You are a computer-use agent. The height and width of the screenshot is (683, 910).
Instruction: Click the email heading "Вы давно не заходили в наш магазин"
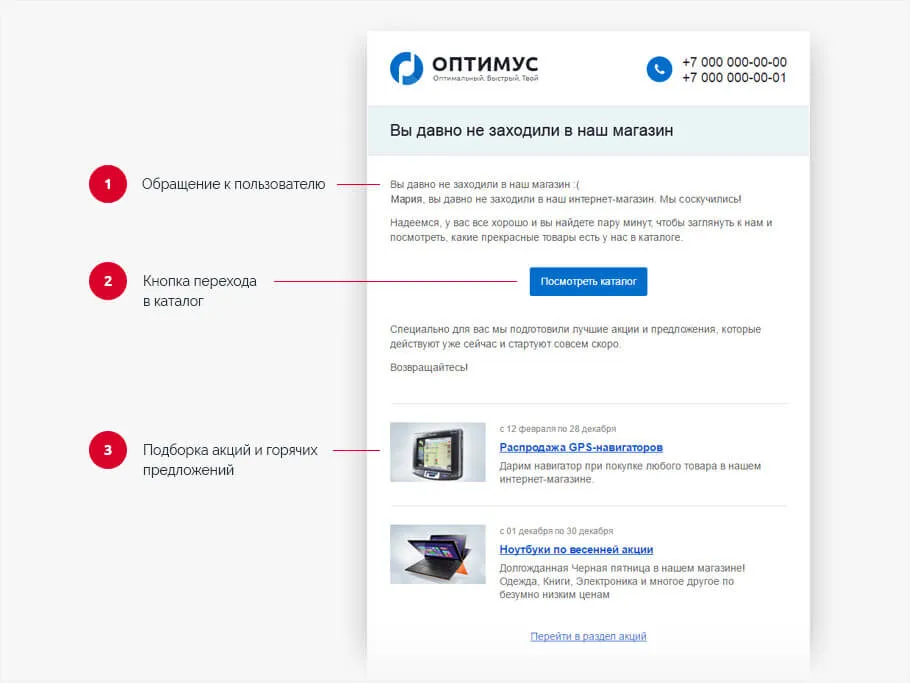[531, 131]
